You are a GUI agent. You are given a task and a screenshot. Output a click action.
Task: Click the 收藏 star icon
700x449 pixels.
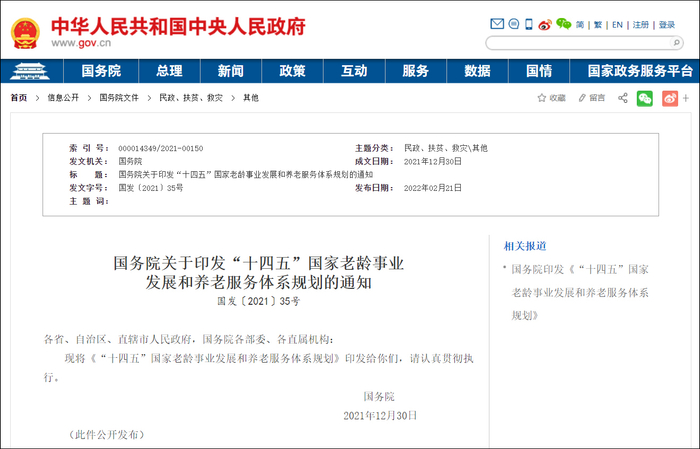542,98
